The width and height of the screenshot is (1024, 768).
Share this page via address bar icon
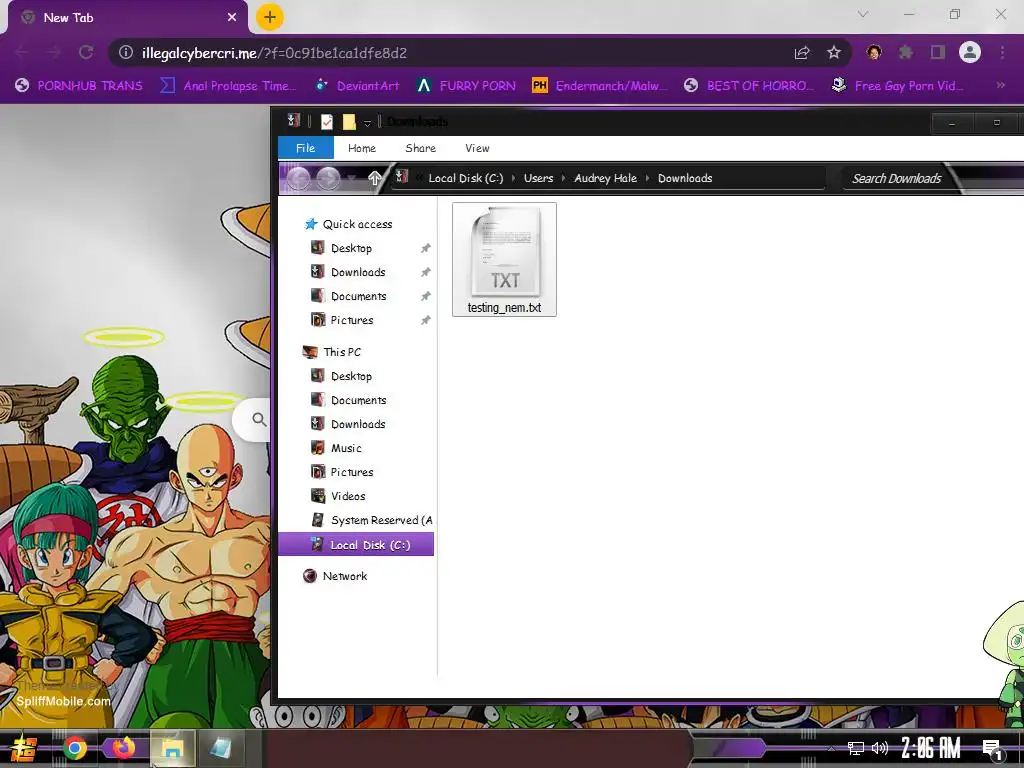pos(802,53)
